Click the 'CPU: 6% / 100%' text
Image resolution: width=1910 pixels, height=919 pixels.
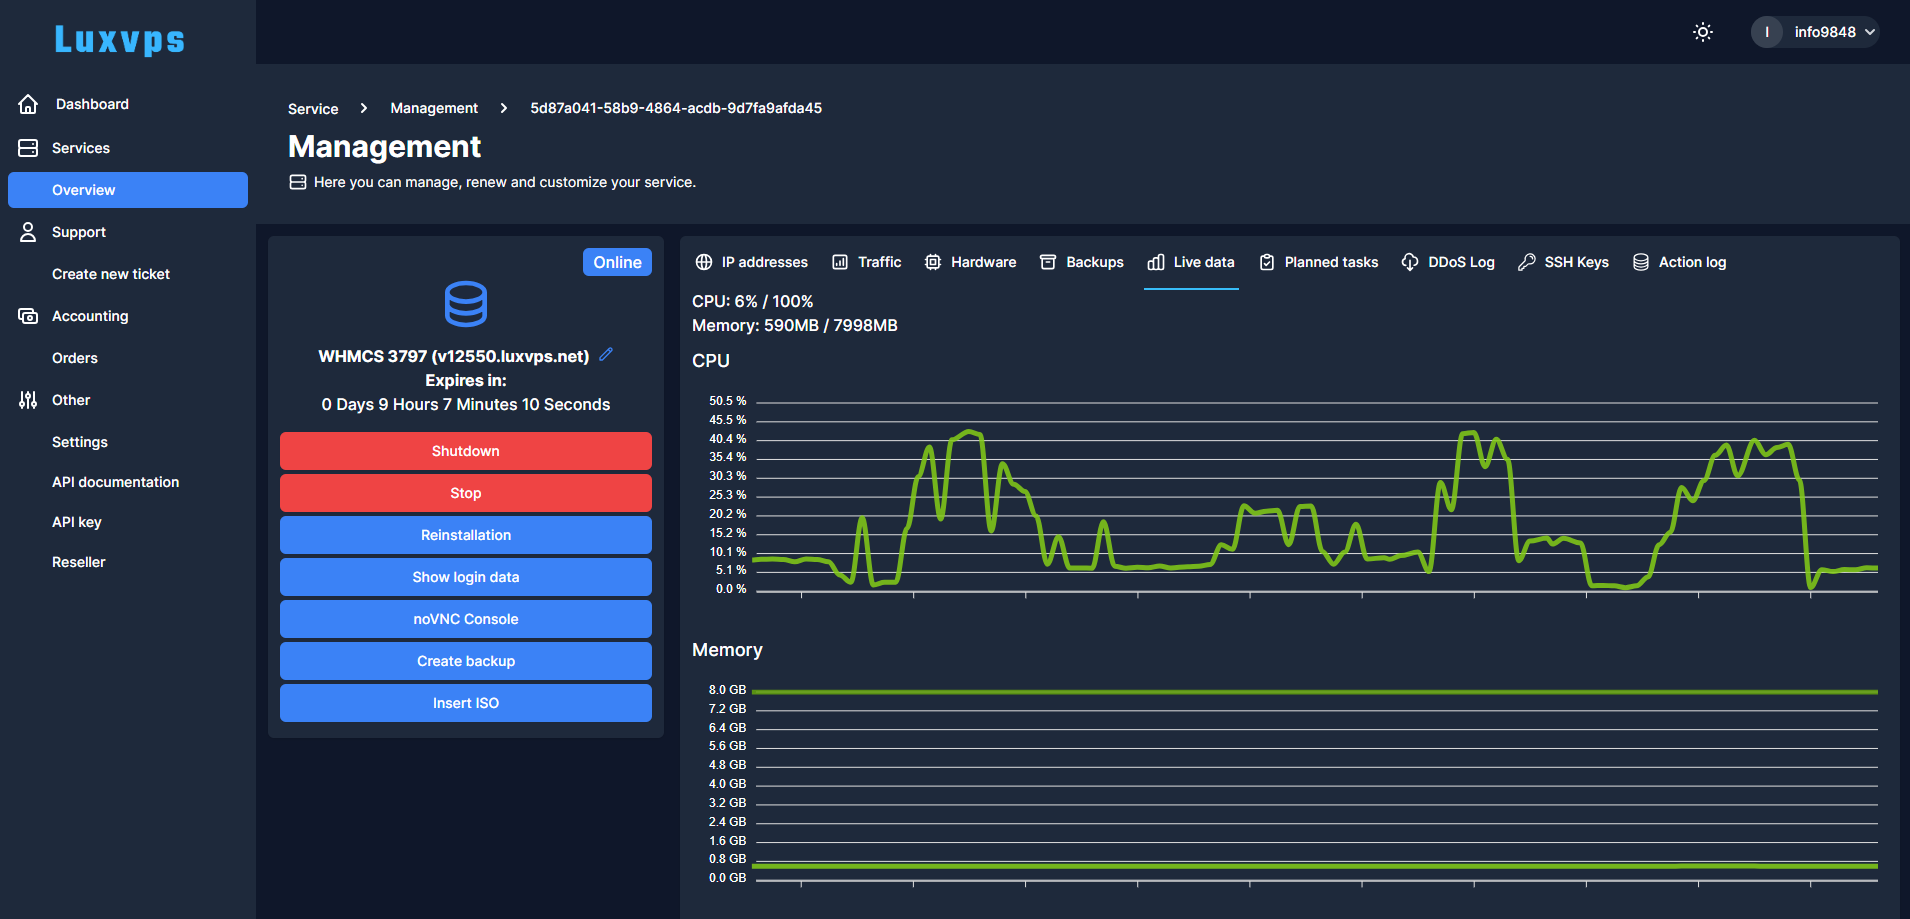pos(753,301)
